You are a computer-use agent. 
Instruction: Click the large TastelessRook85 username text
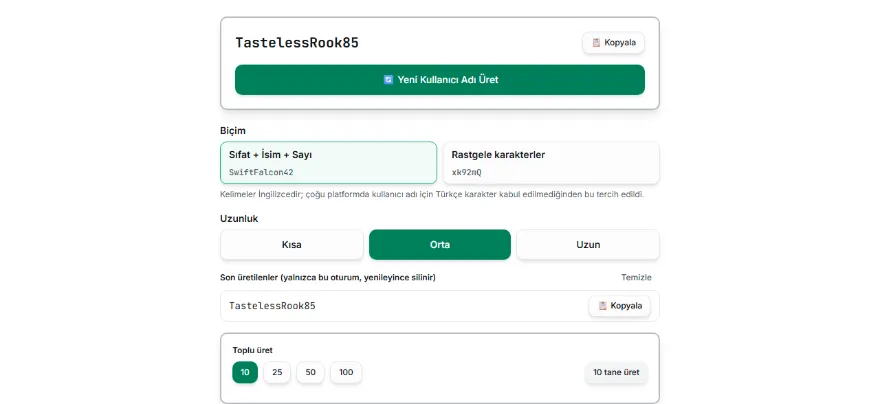click(x=297, y=43)
